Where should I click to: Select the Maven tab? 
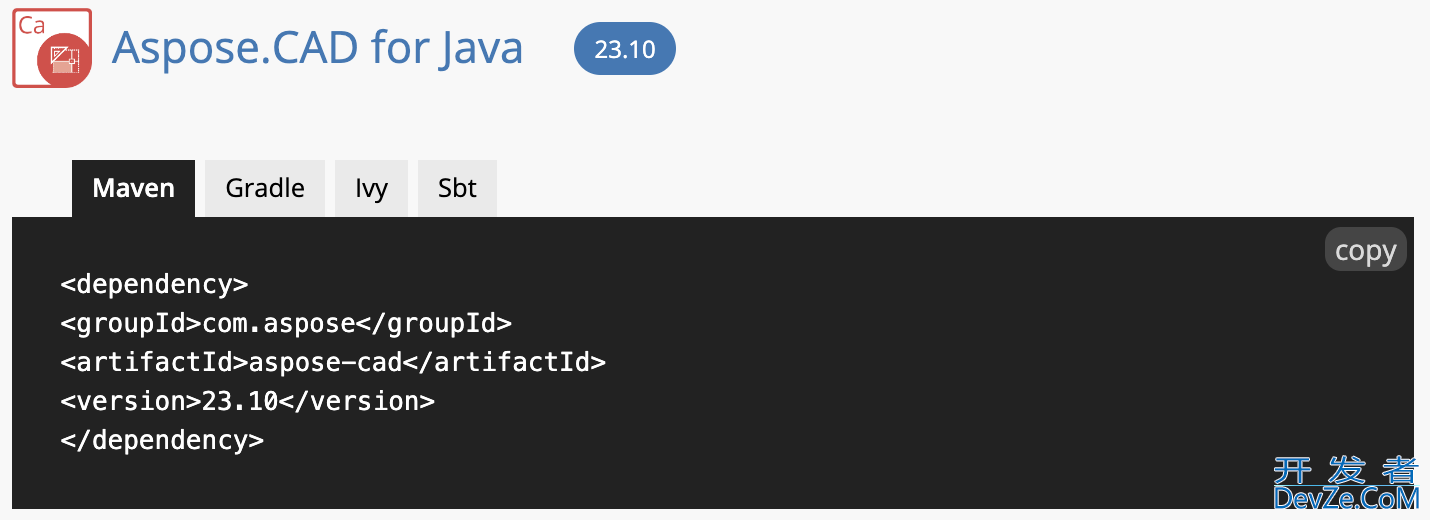click(133, 188)
